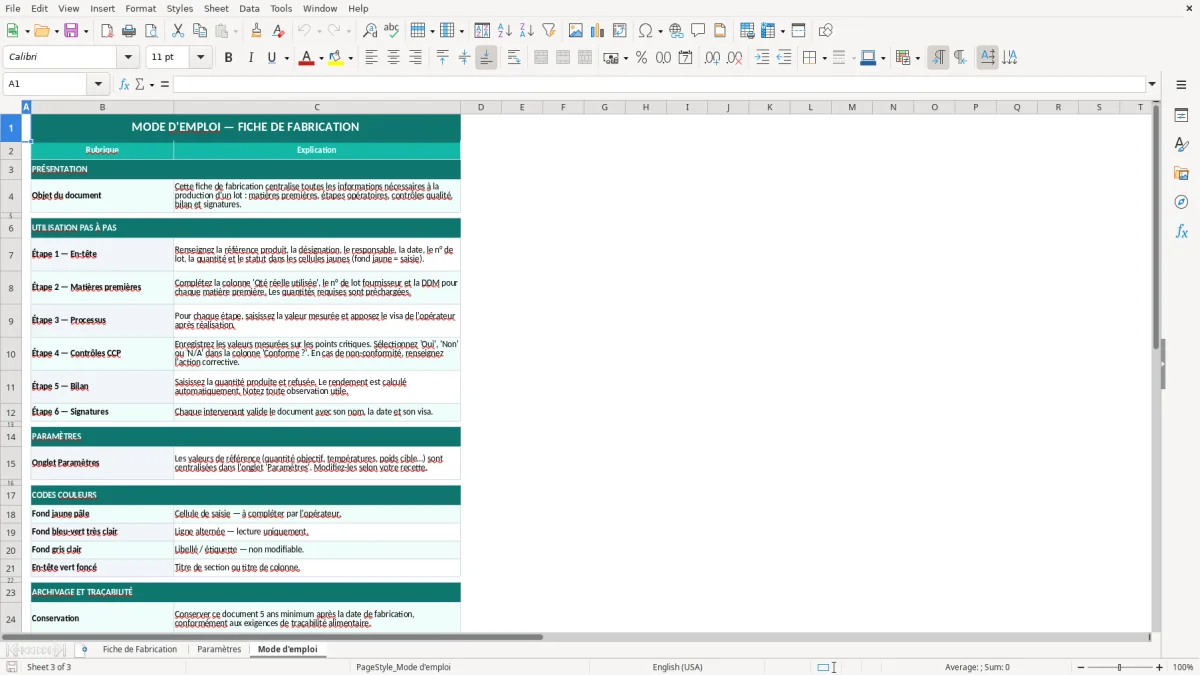This screenshot has width=1200, height=675.
Task: Cut the selection with scissors icon
Action: click(x=178, y=31)
